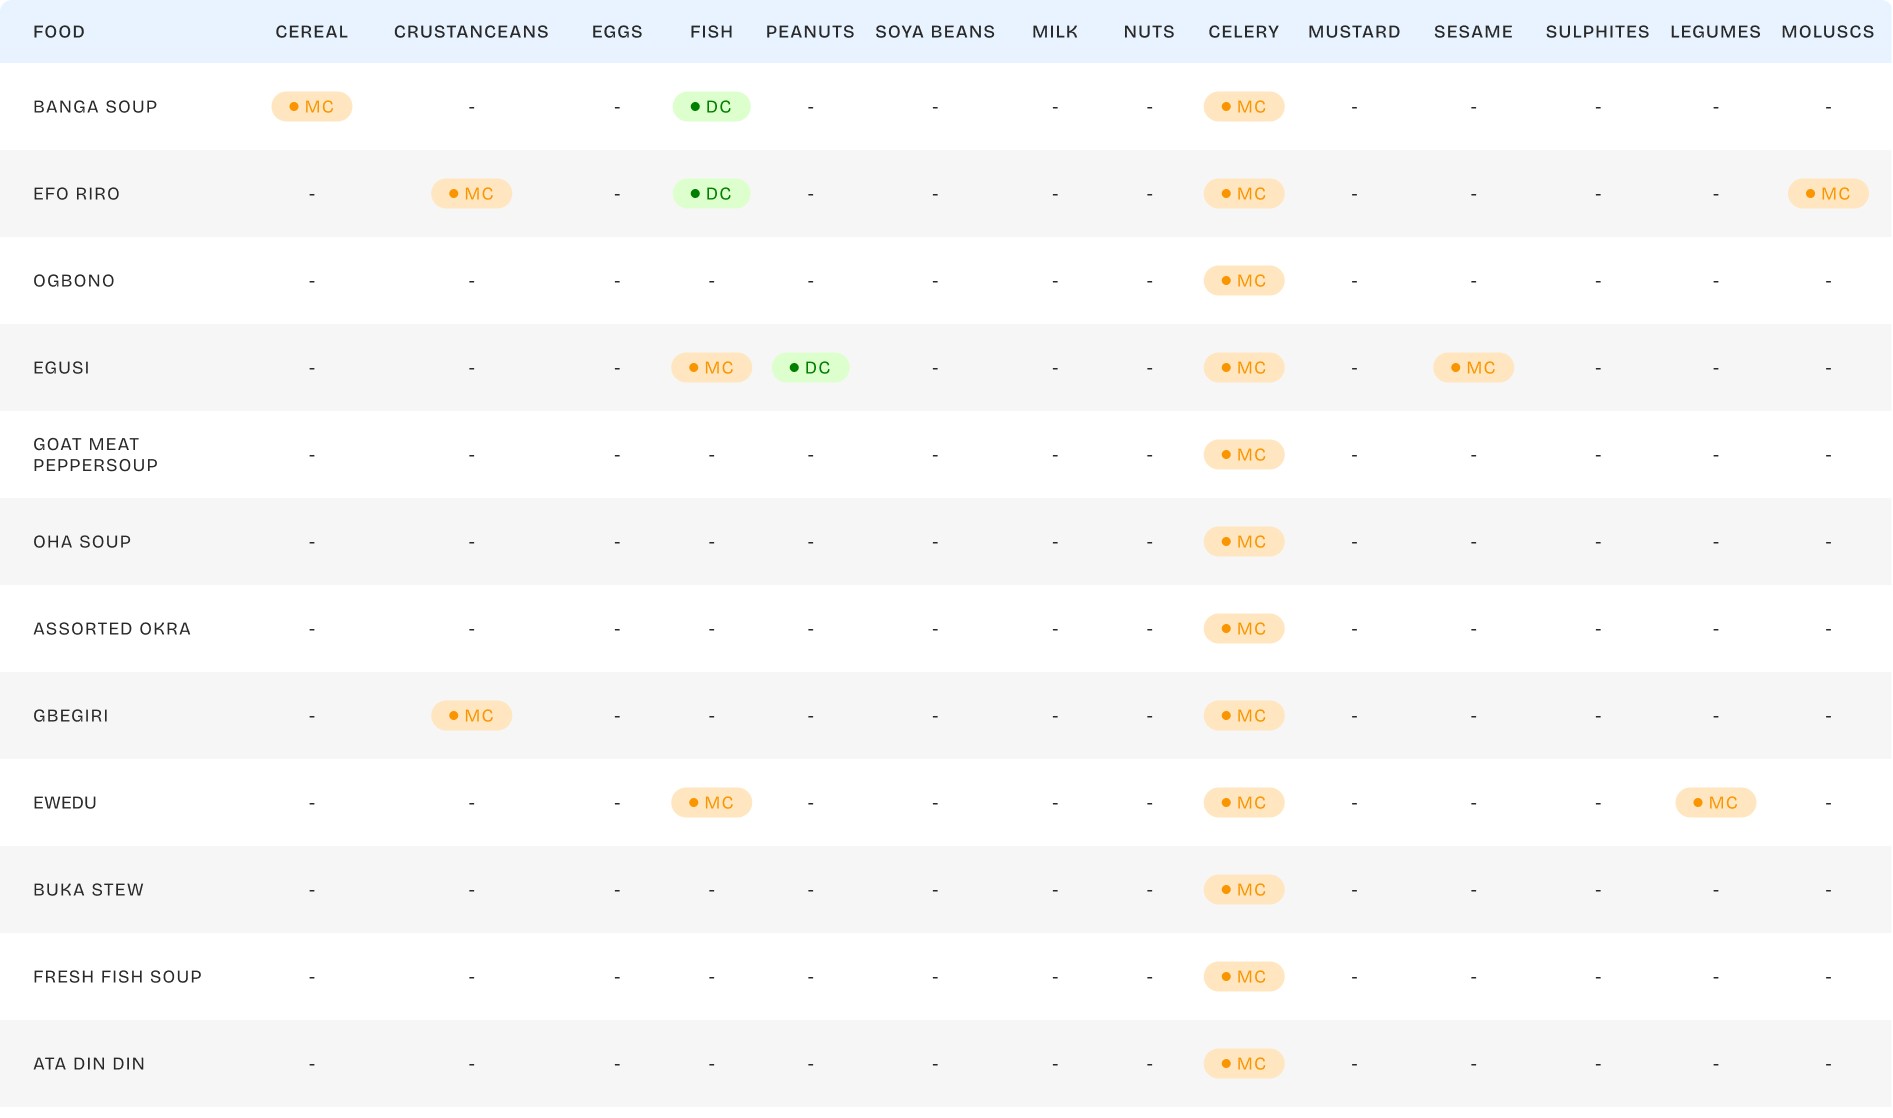Select the Ata Din Din celery badge
Viewport: 1893px width, 1118px height.
tap(1243, 1064)
